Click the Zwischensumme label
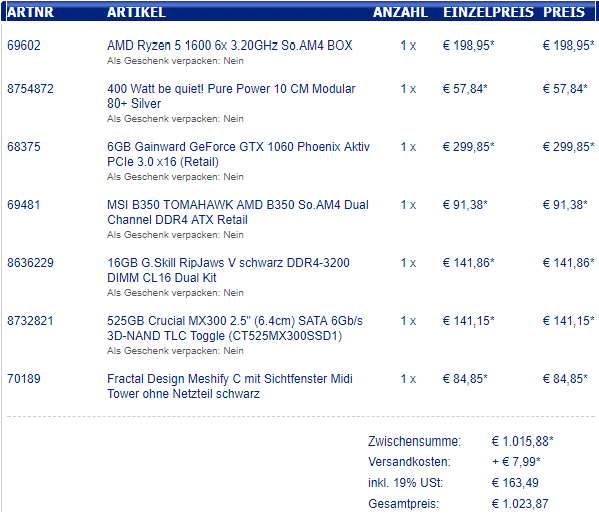The height and width of the screenshot is (518, 599). pos(414,441)
